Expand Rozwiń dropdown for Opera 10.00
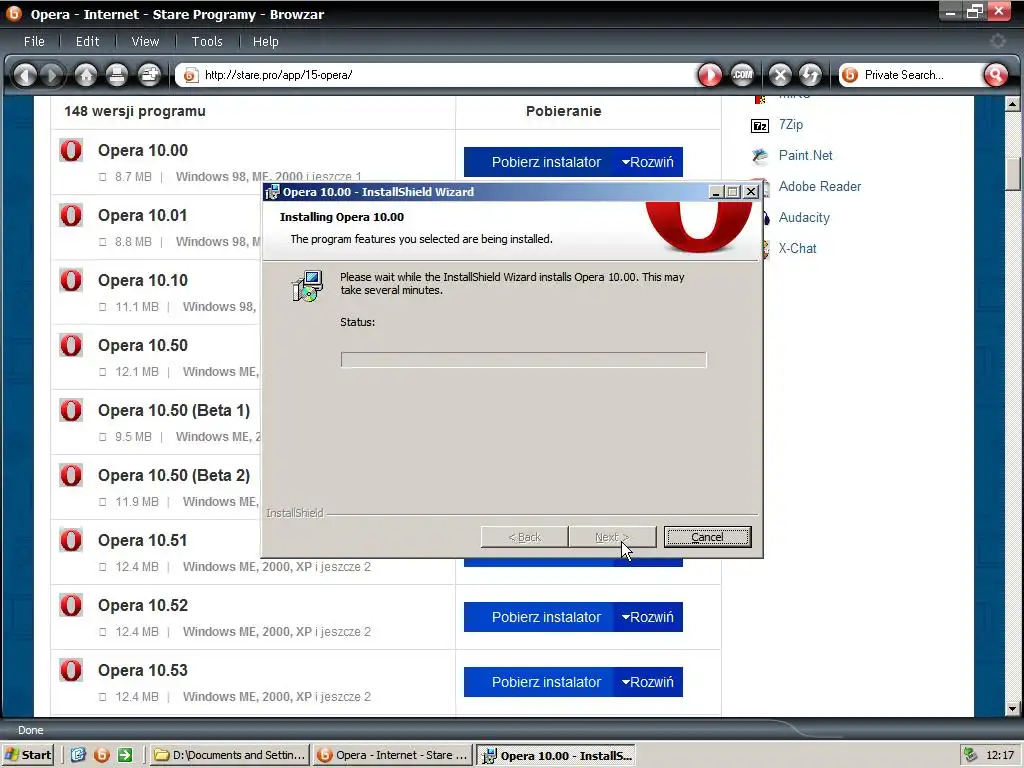The image size is (1024, 768). point(648,162)
